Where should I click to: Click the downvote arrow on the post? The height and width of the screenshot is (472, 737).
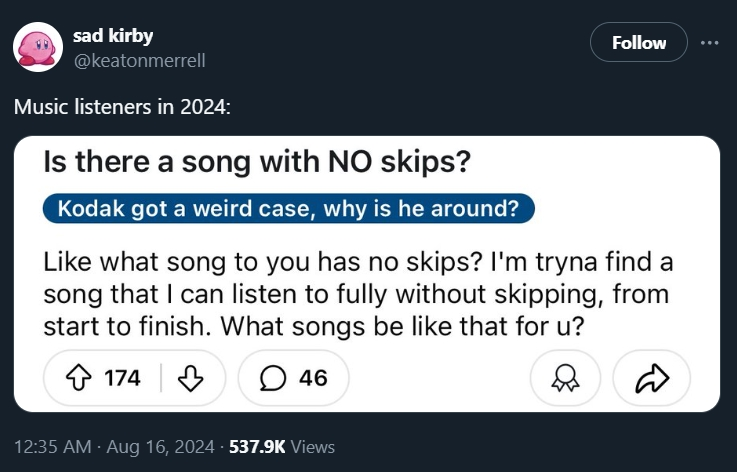[189, 378]
